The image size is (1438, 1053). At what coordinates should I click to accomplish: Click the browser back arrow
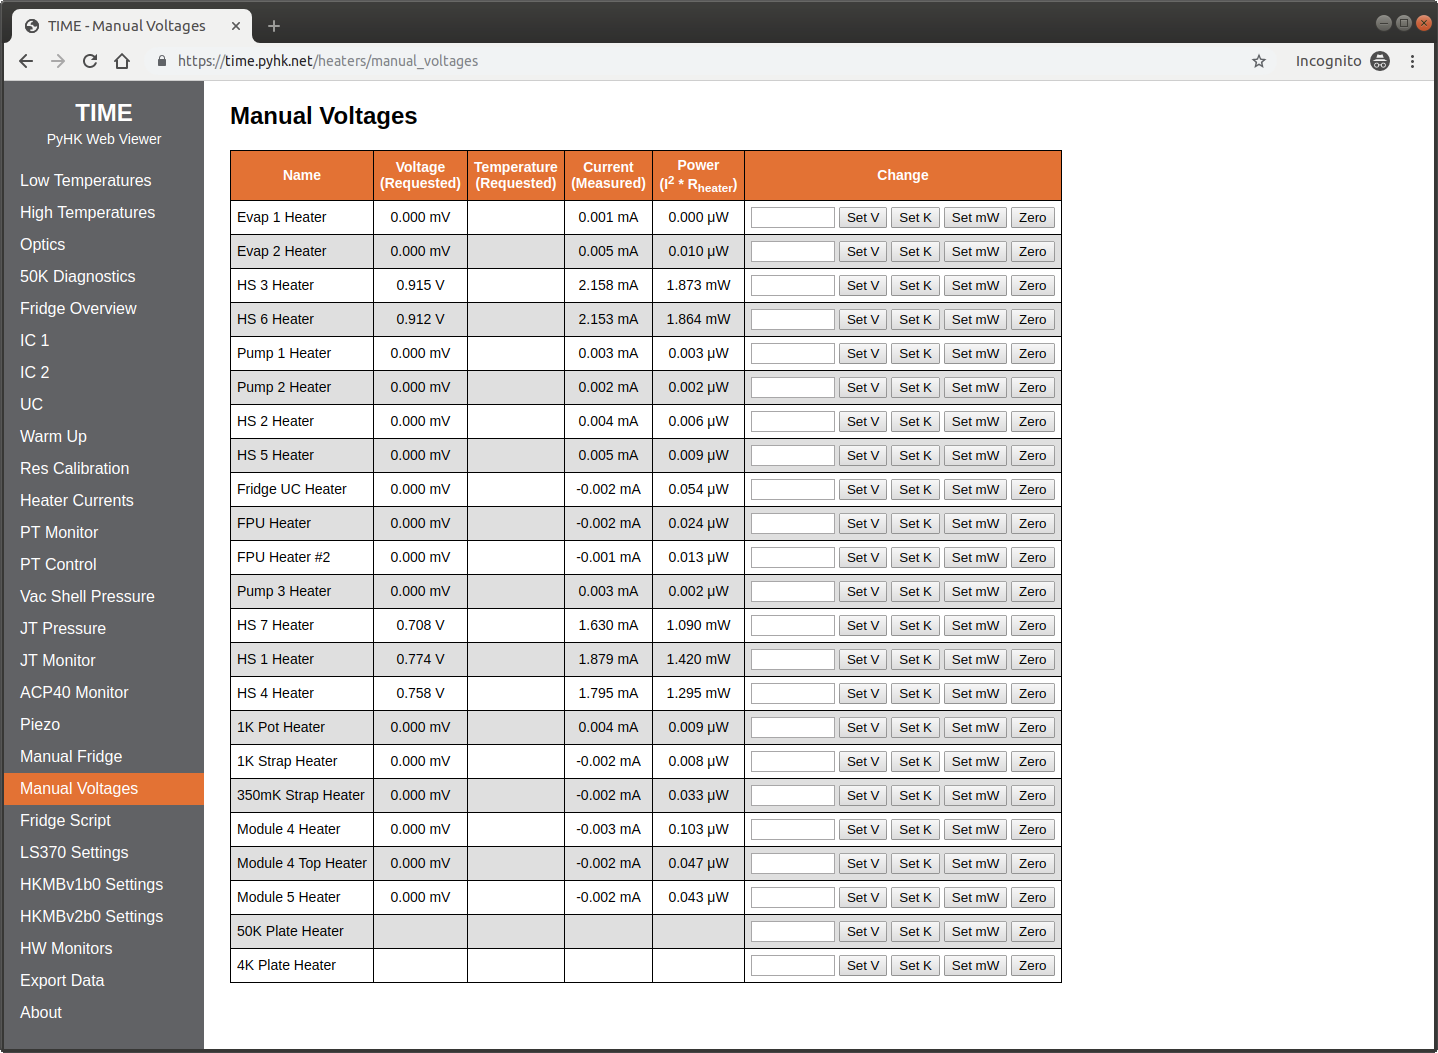[x=26, y=61]
